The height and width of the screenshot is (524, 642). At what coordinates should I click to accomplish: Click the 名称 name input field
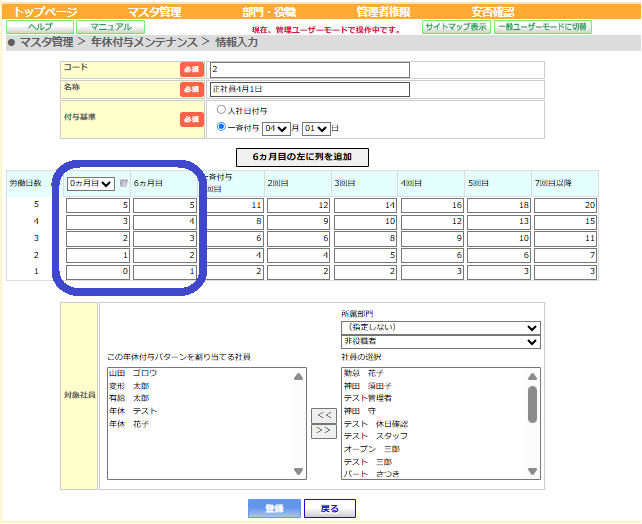[310, 89]
